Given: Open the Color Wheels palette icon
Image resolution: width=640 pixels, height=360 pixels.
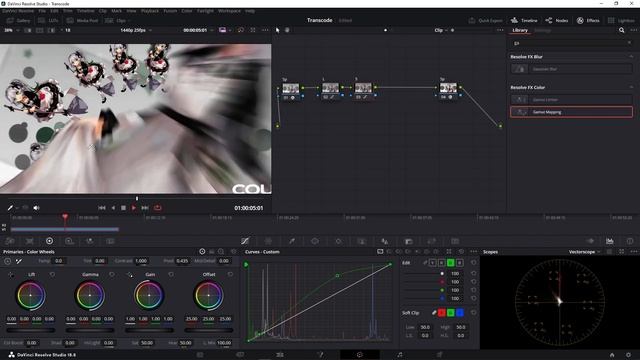Looking at the screenshot, I should tap(49, 241).
